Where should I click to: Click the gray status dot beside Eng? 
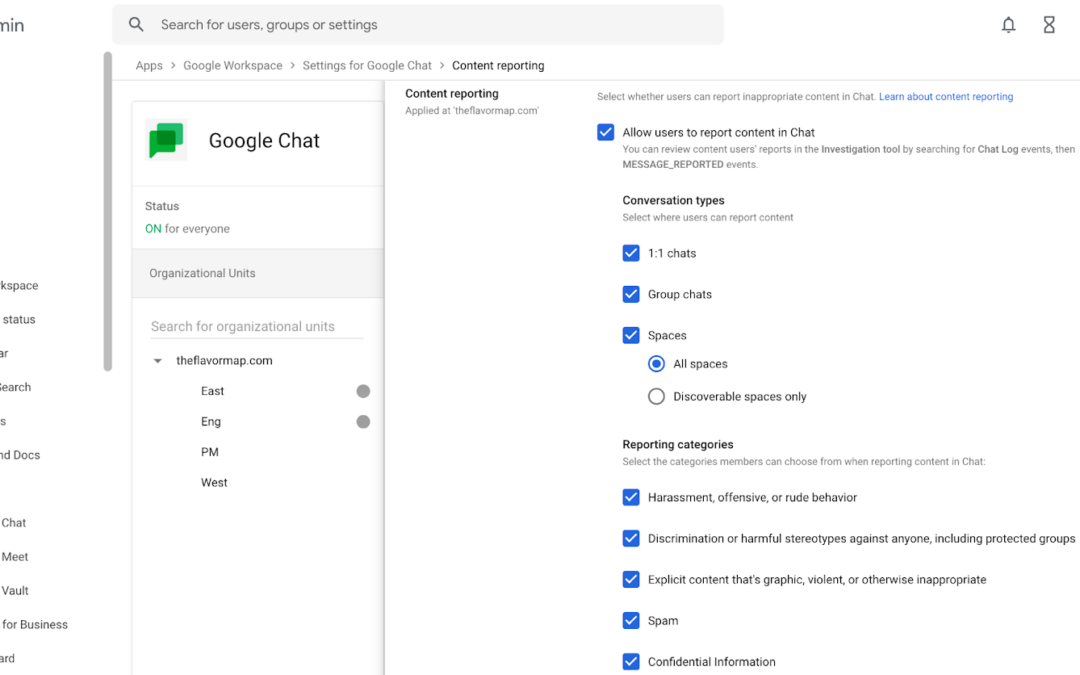coord(363,422)
